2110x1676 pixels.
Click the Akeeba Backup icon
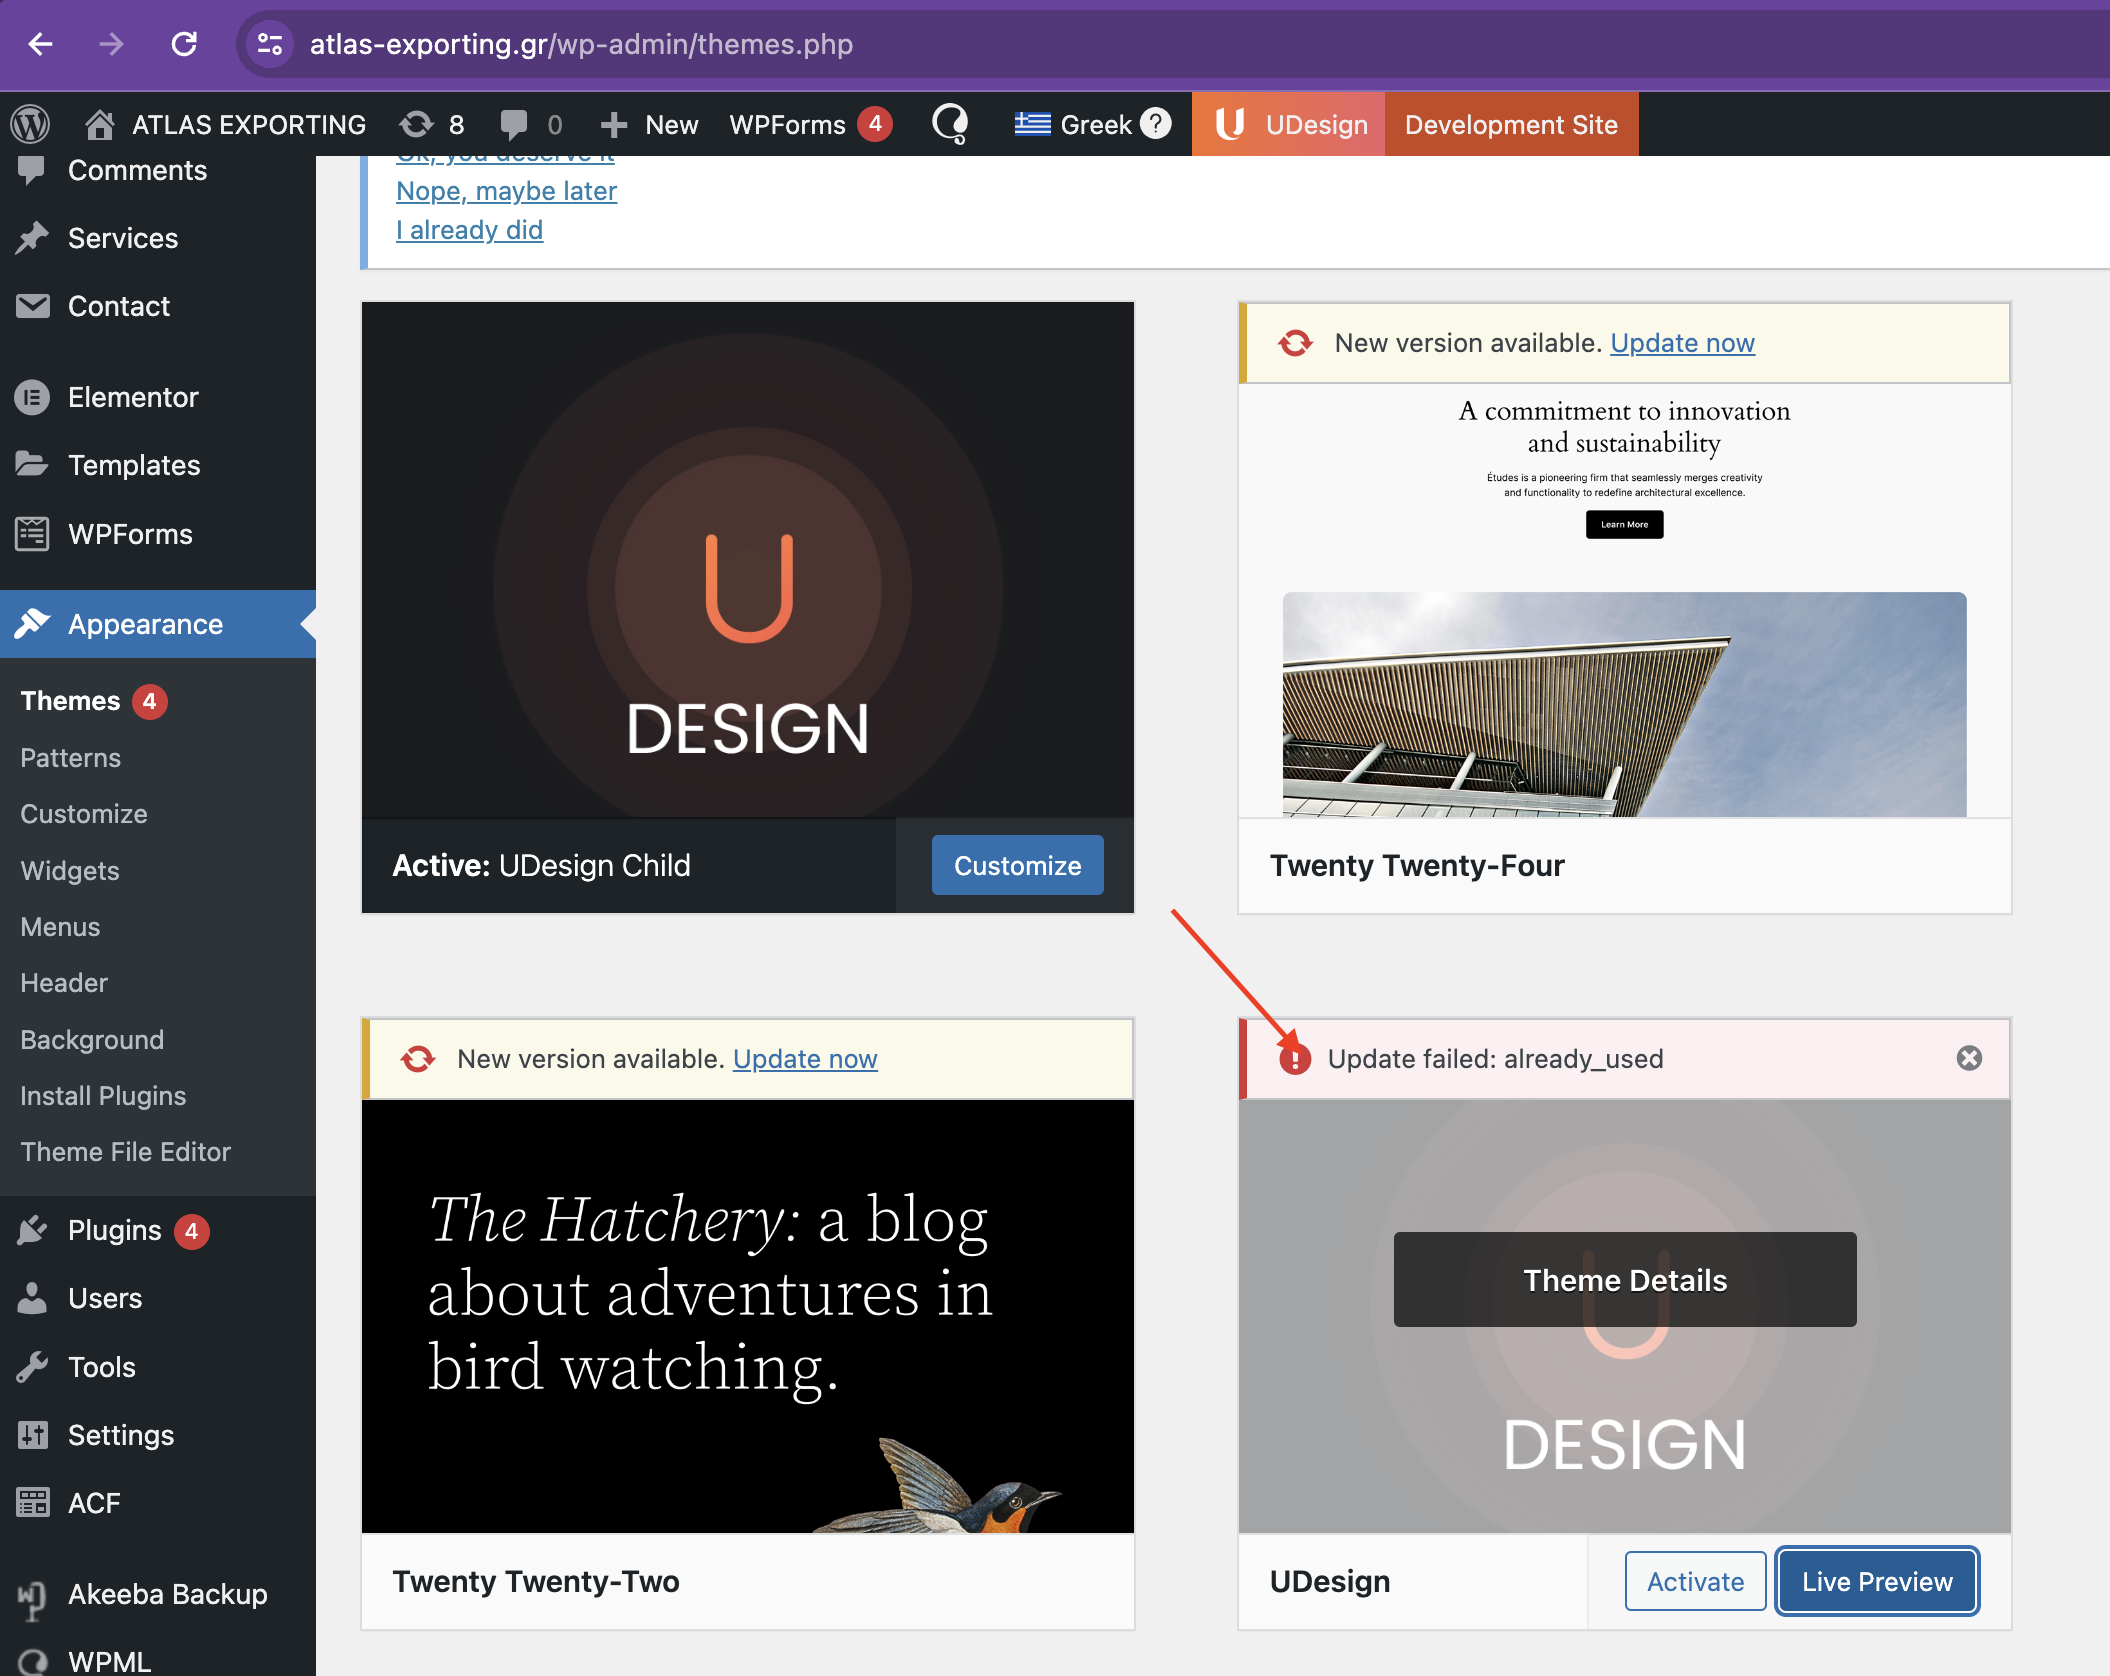(x=32, y=1598)
